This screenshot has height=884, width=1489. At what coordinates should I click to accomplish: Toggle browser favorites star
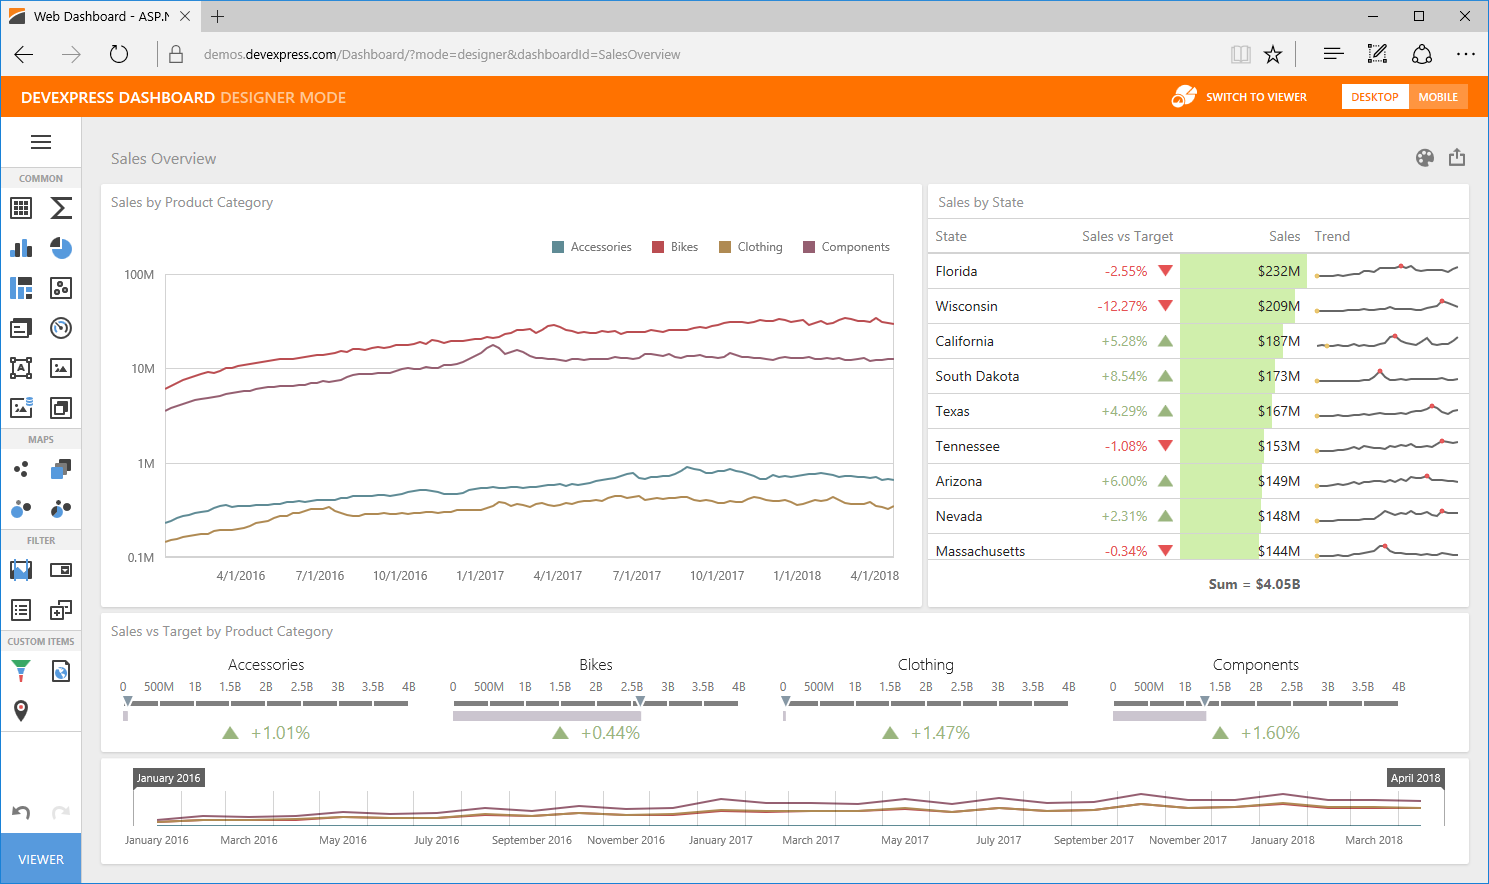[x=1273, y=55]
